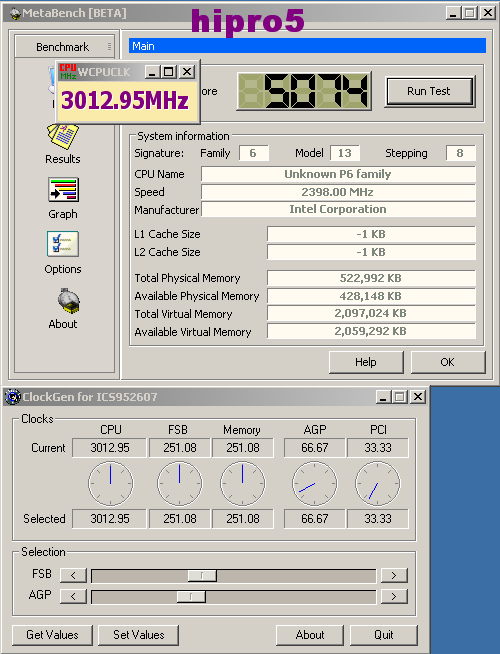
Task: Click the Stepping value field showing 8
Action: 460,153
